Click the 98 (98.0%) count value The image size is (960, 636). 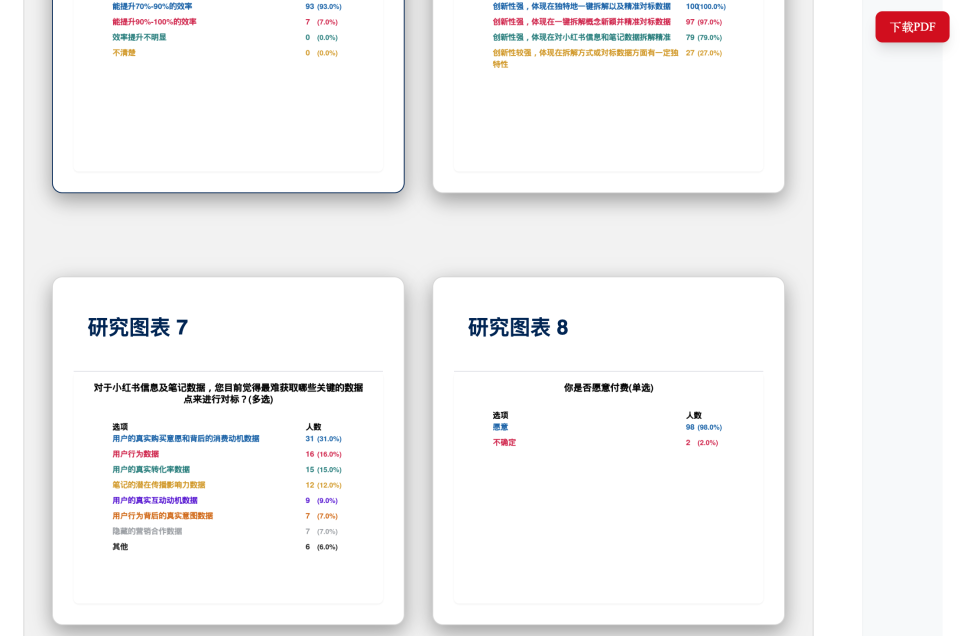tap(703, 427)
